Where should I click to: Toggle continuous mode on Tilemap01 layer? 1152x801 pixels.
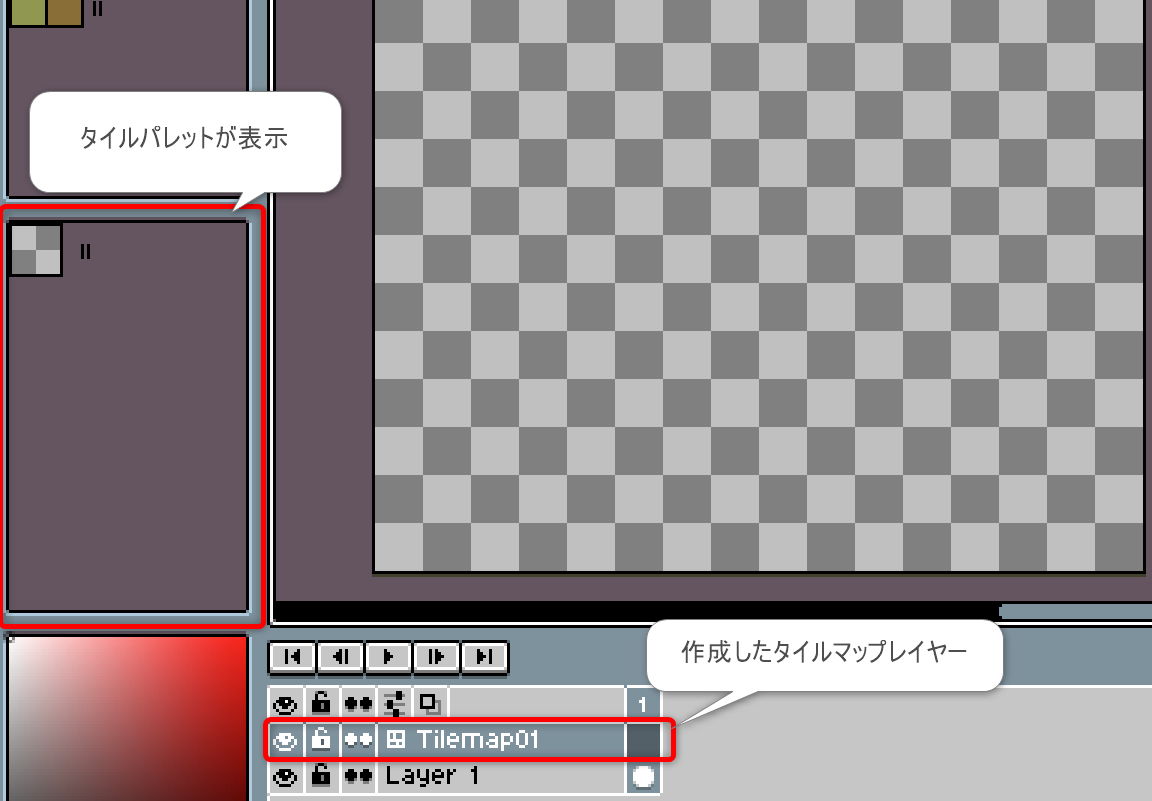(x=358, y=740)
